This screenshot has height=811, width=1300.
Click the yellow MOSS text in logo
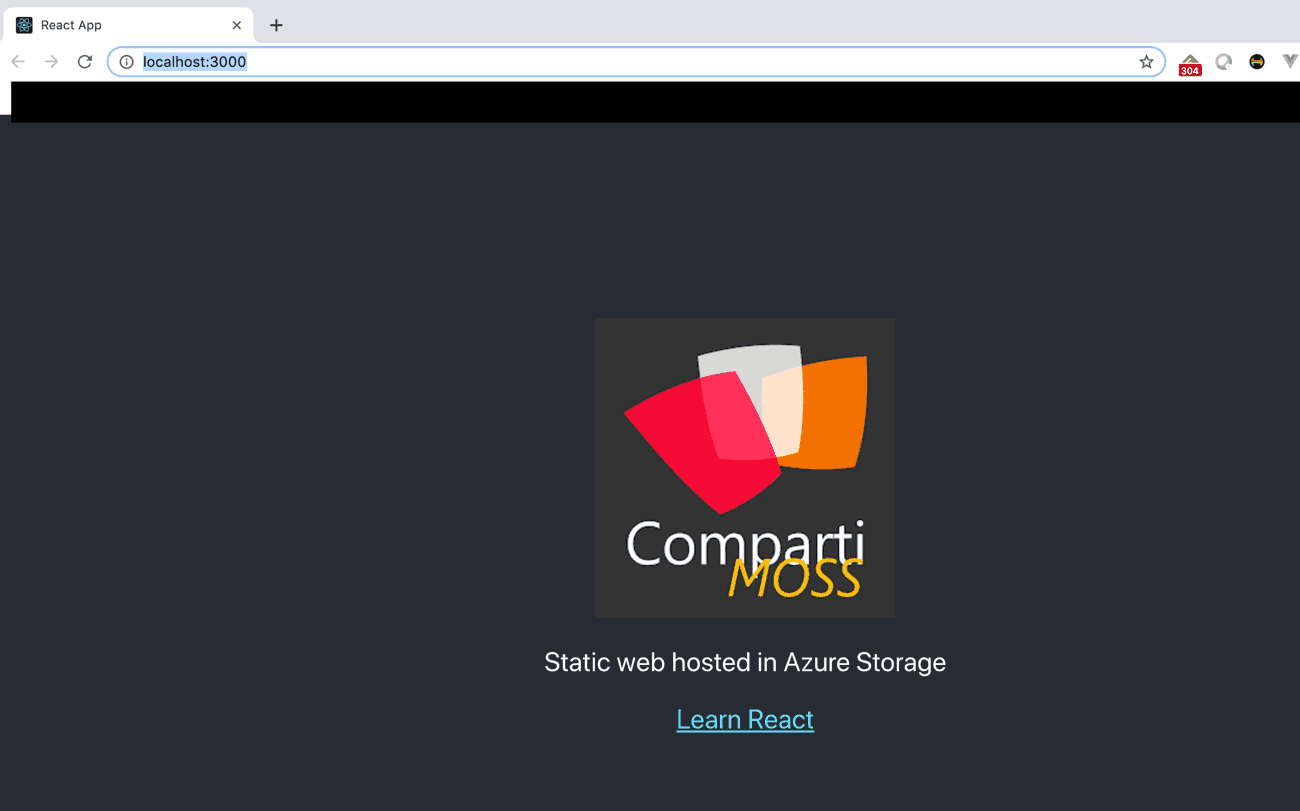(x=795, y=579)
